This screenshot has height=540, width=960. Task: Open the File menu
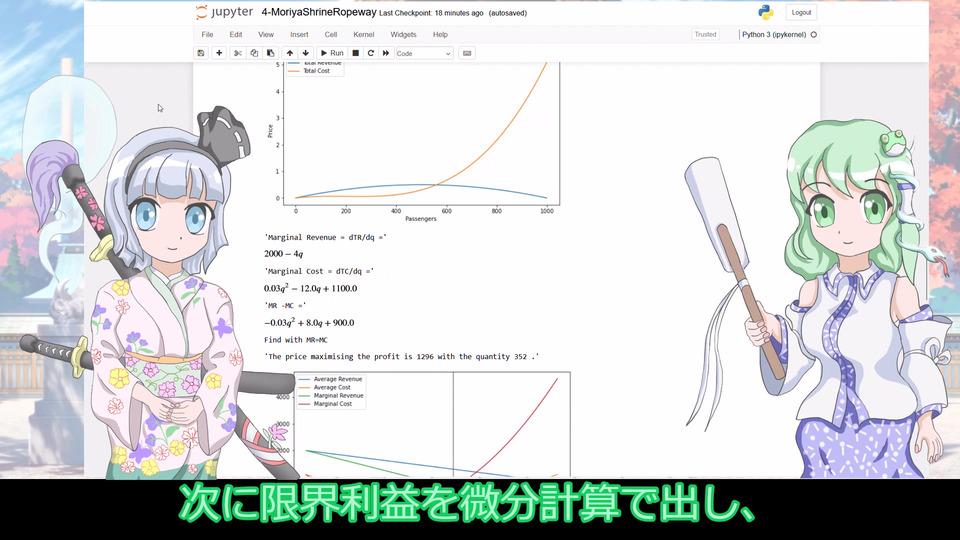208,35
